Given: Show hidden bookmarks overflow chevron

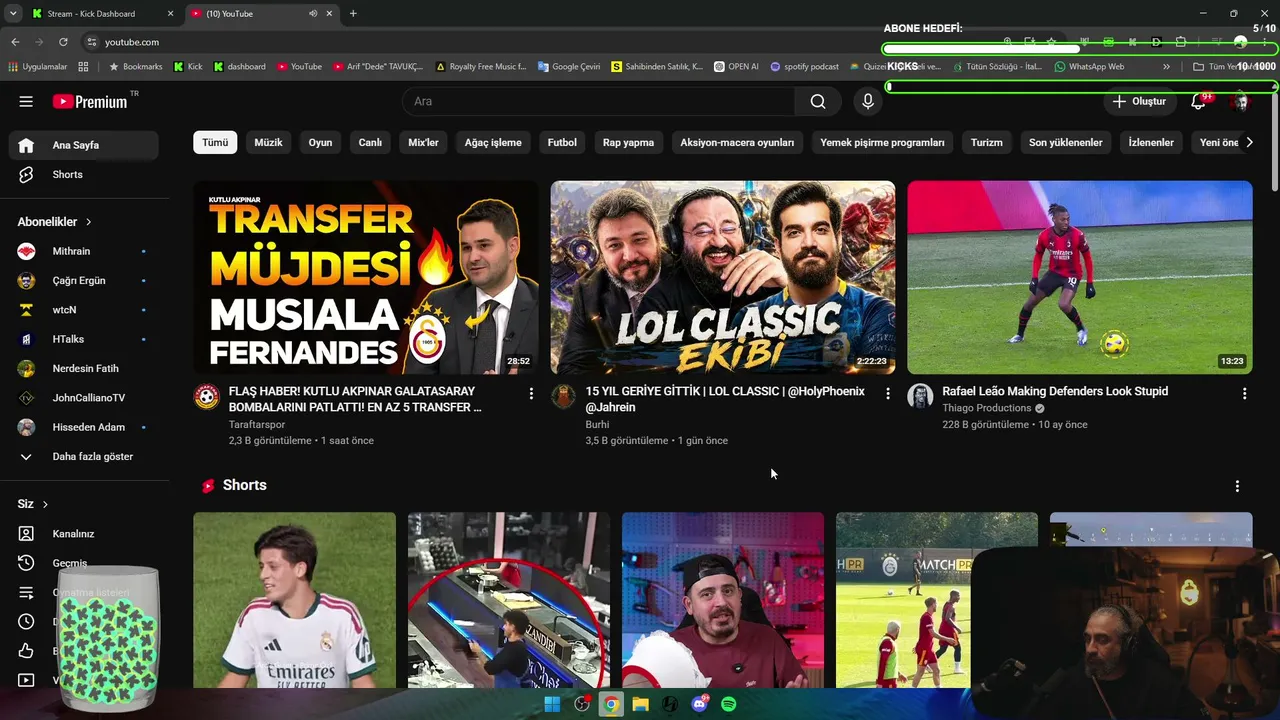Looking at the screenshot, I should (x=1166, y=67).
